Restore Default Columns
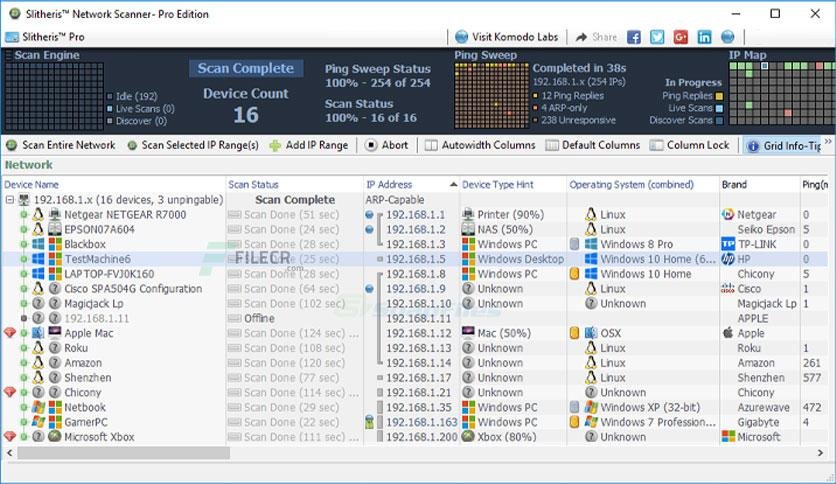836x484 pixels. (x=593, y=145)
